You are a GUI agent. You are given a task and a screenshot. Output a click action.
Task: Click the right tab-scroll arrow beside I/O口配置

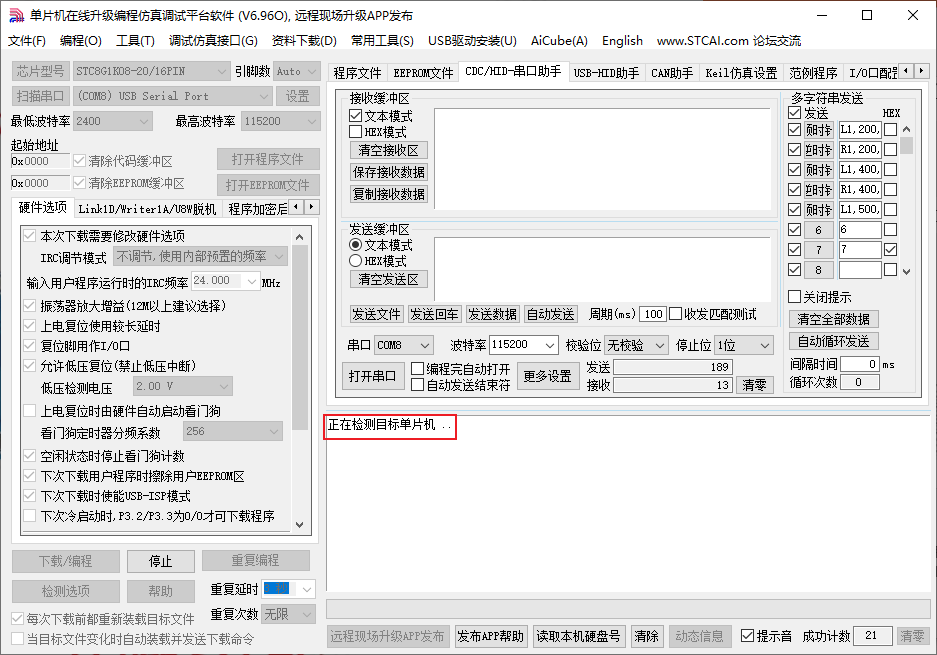921,71
